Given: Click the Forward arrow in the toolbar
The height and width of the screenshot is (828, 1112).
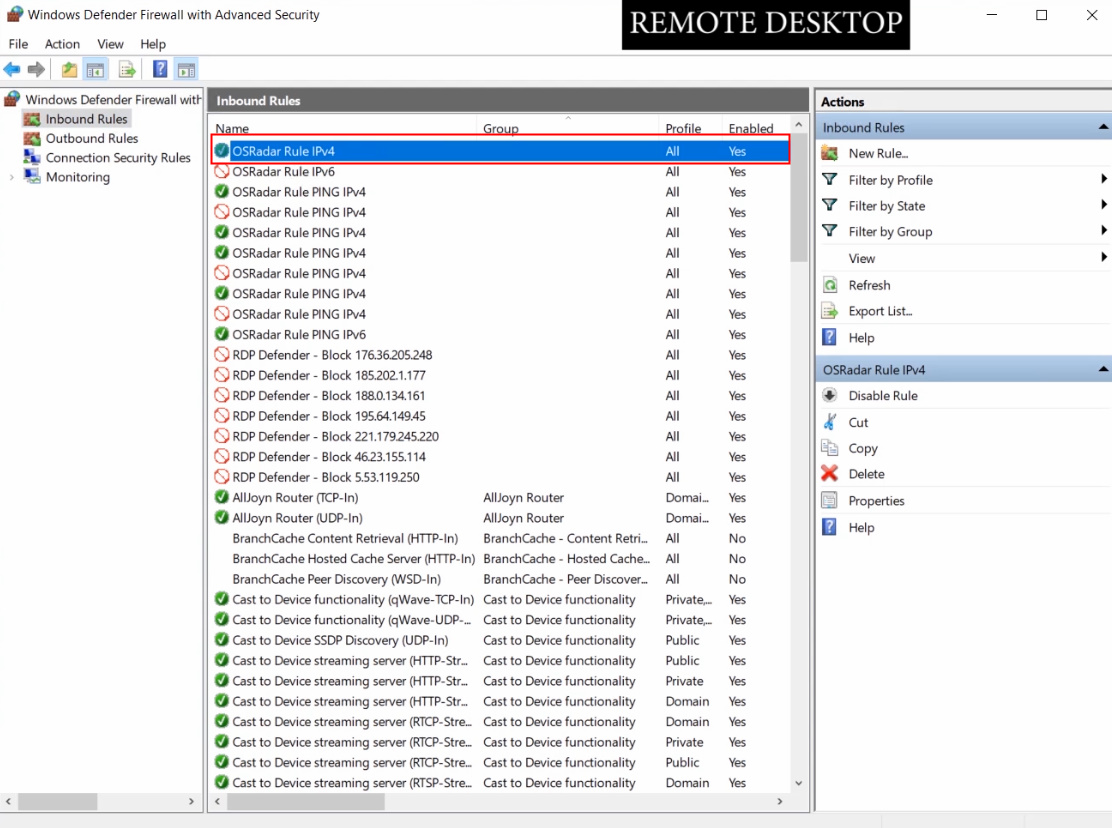Looking at the screenshot, I should point(36,69).
